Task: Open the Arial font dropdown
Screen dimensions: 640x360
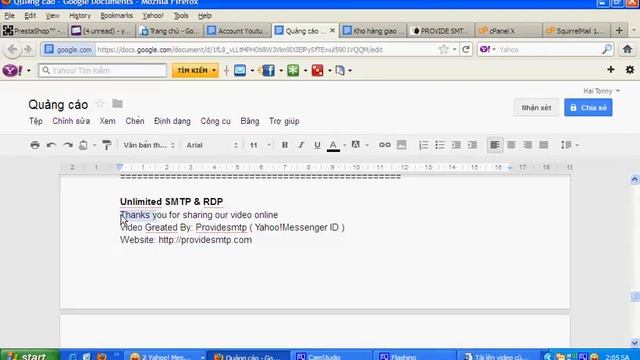Action: click(x=212, y=145)
